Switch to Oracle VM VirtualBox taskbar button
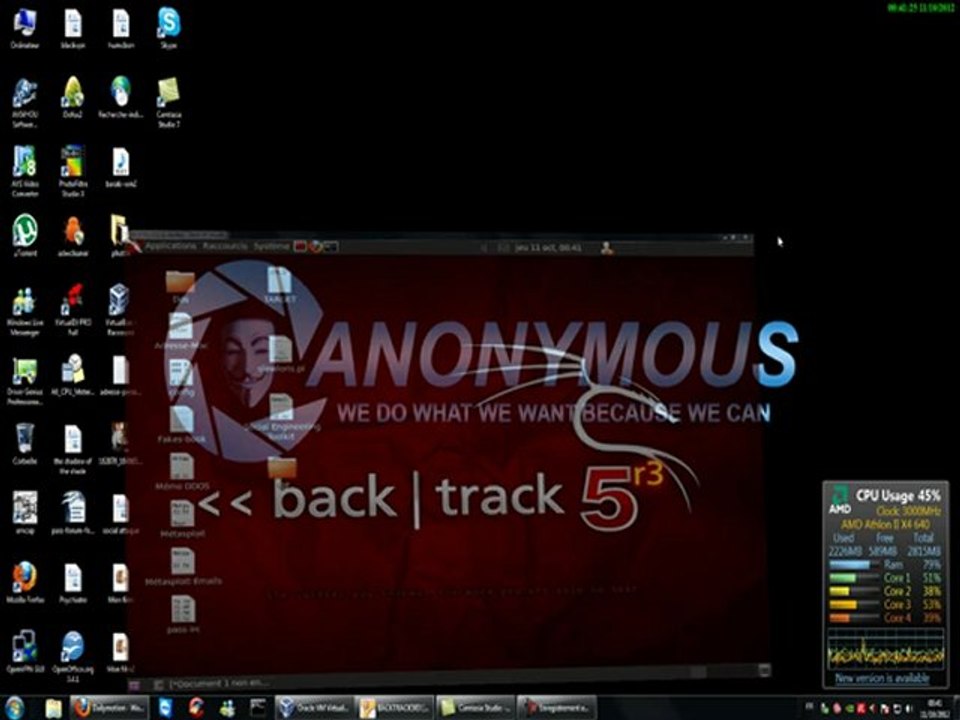960x720 pixels. tap(313, 708)
